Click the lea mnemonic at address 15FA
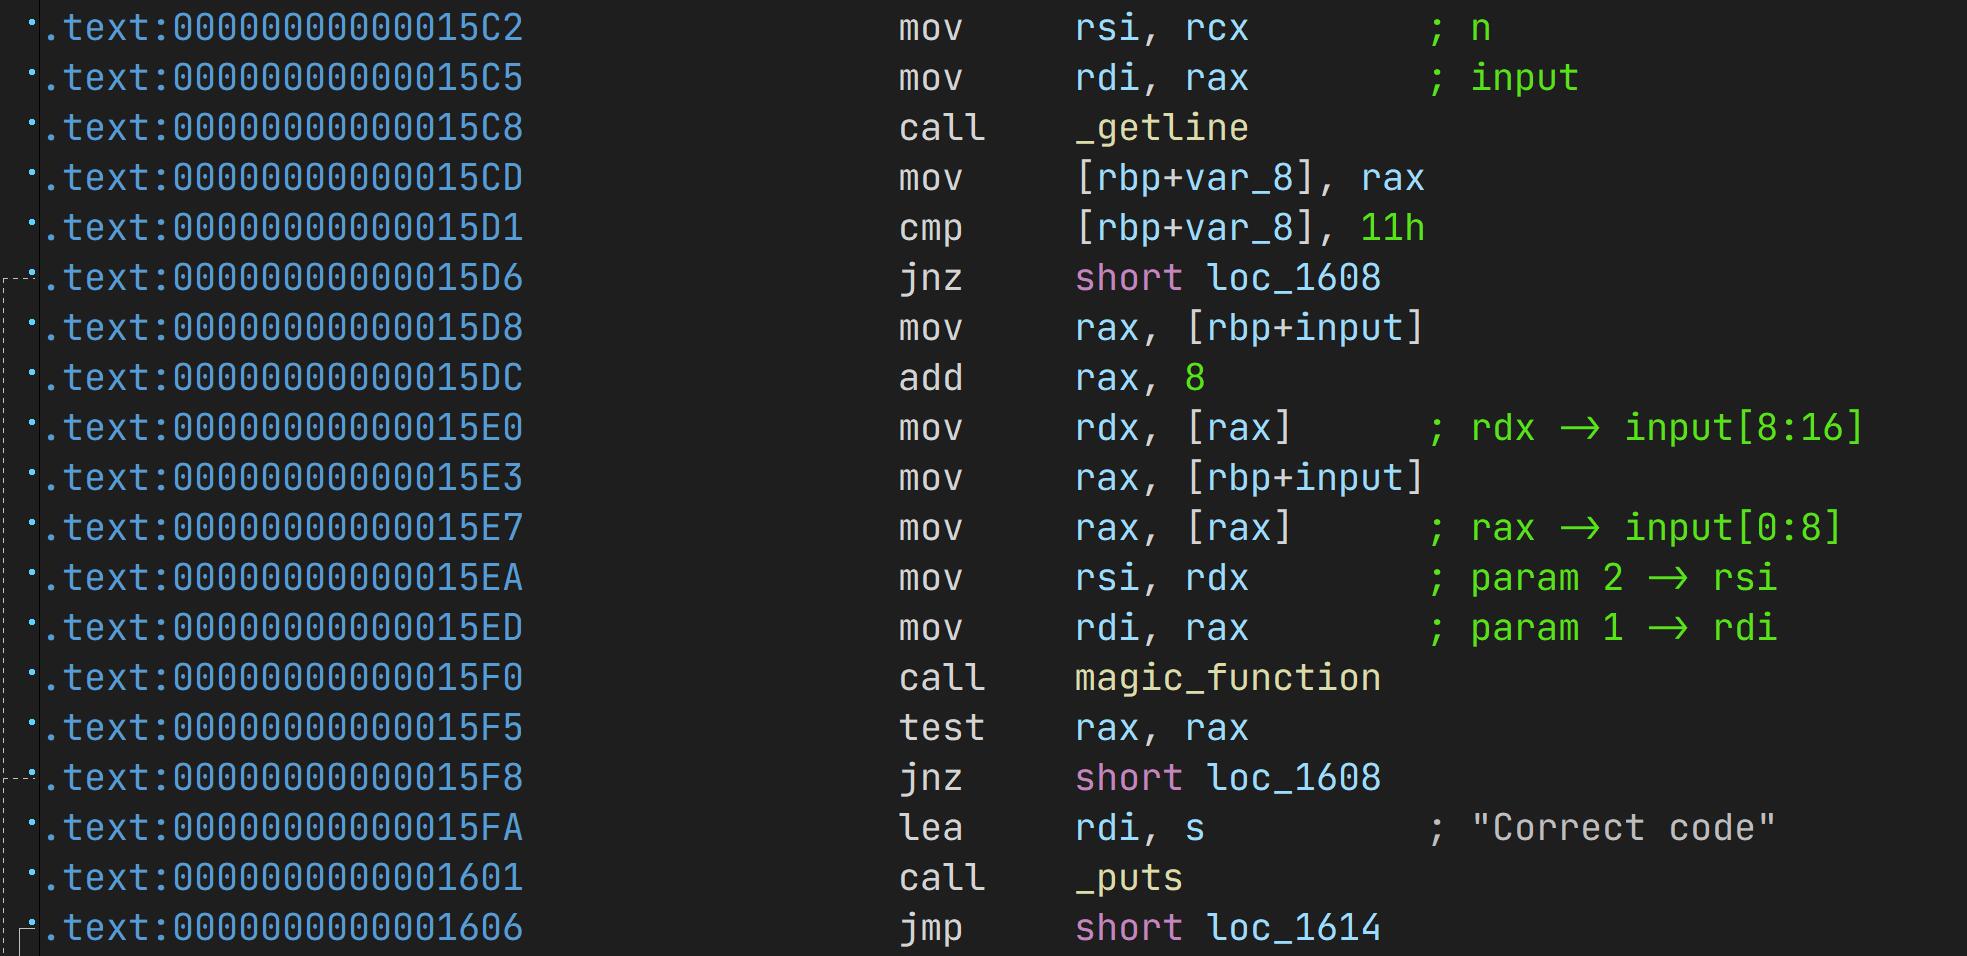Viewport: 1967px width, 956px height. tap(930, 828)
